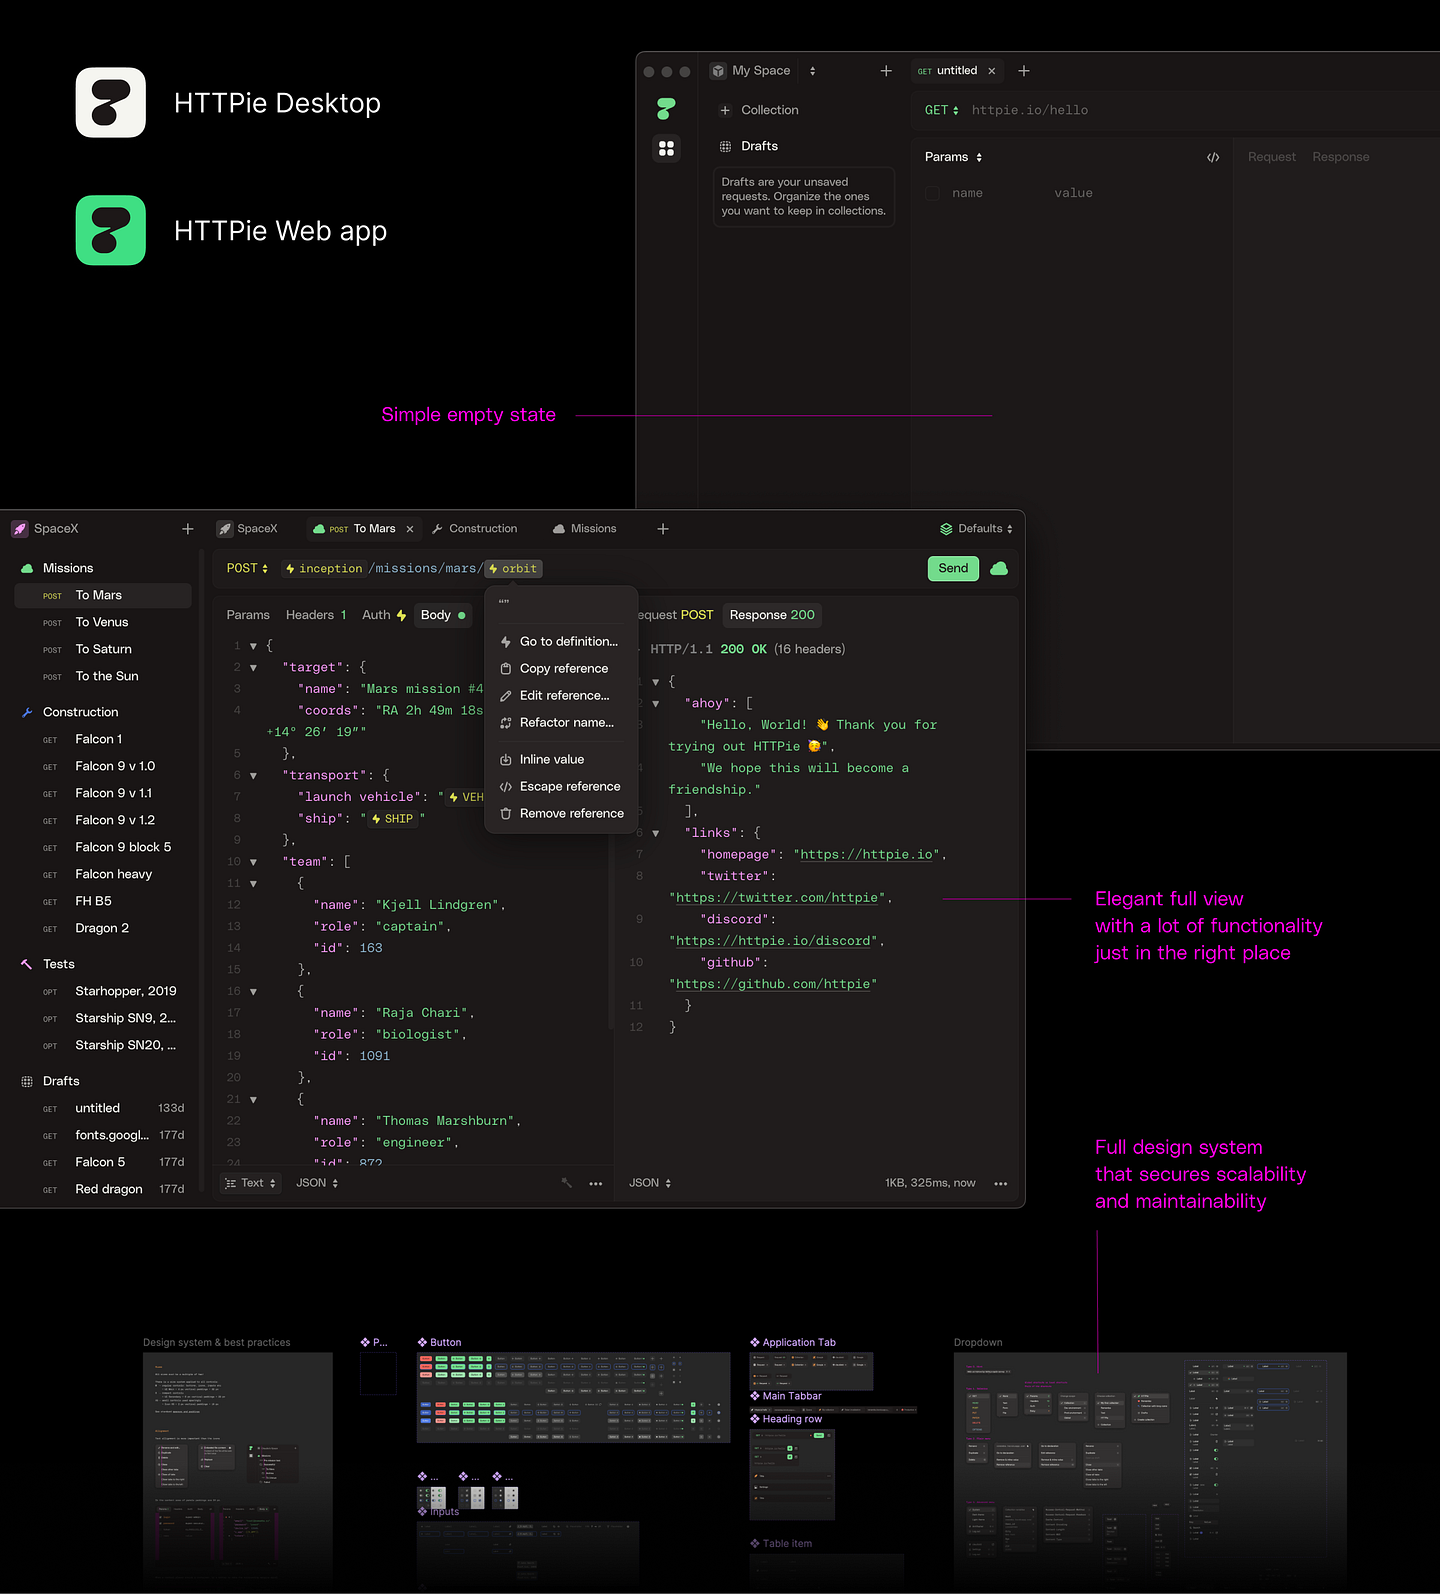Open the spaces grid icon below HTTPie logo
This screenshot has height=1594, width=1440.
coord(666,148)
